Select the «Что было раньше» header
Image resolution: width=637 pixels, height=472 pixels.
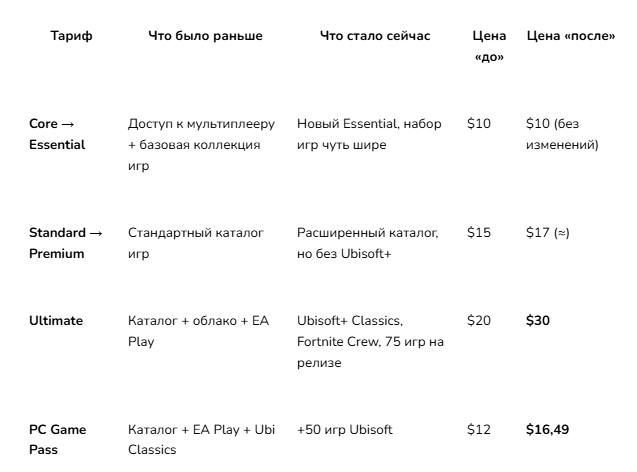[205, 36]
